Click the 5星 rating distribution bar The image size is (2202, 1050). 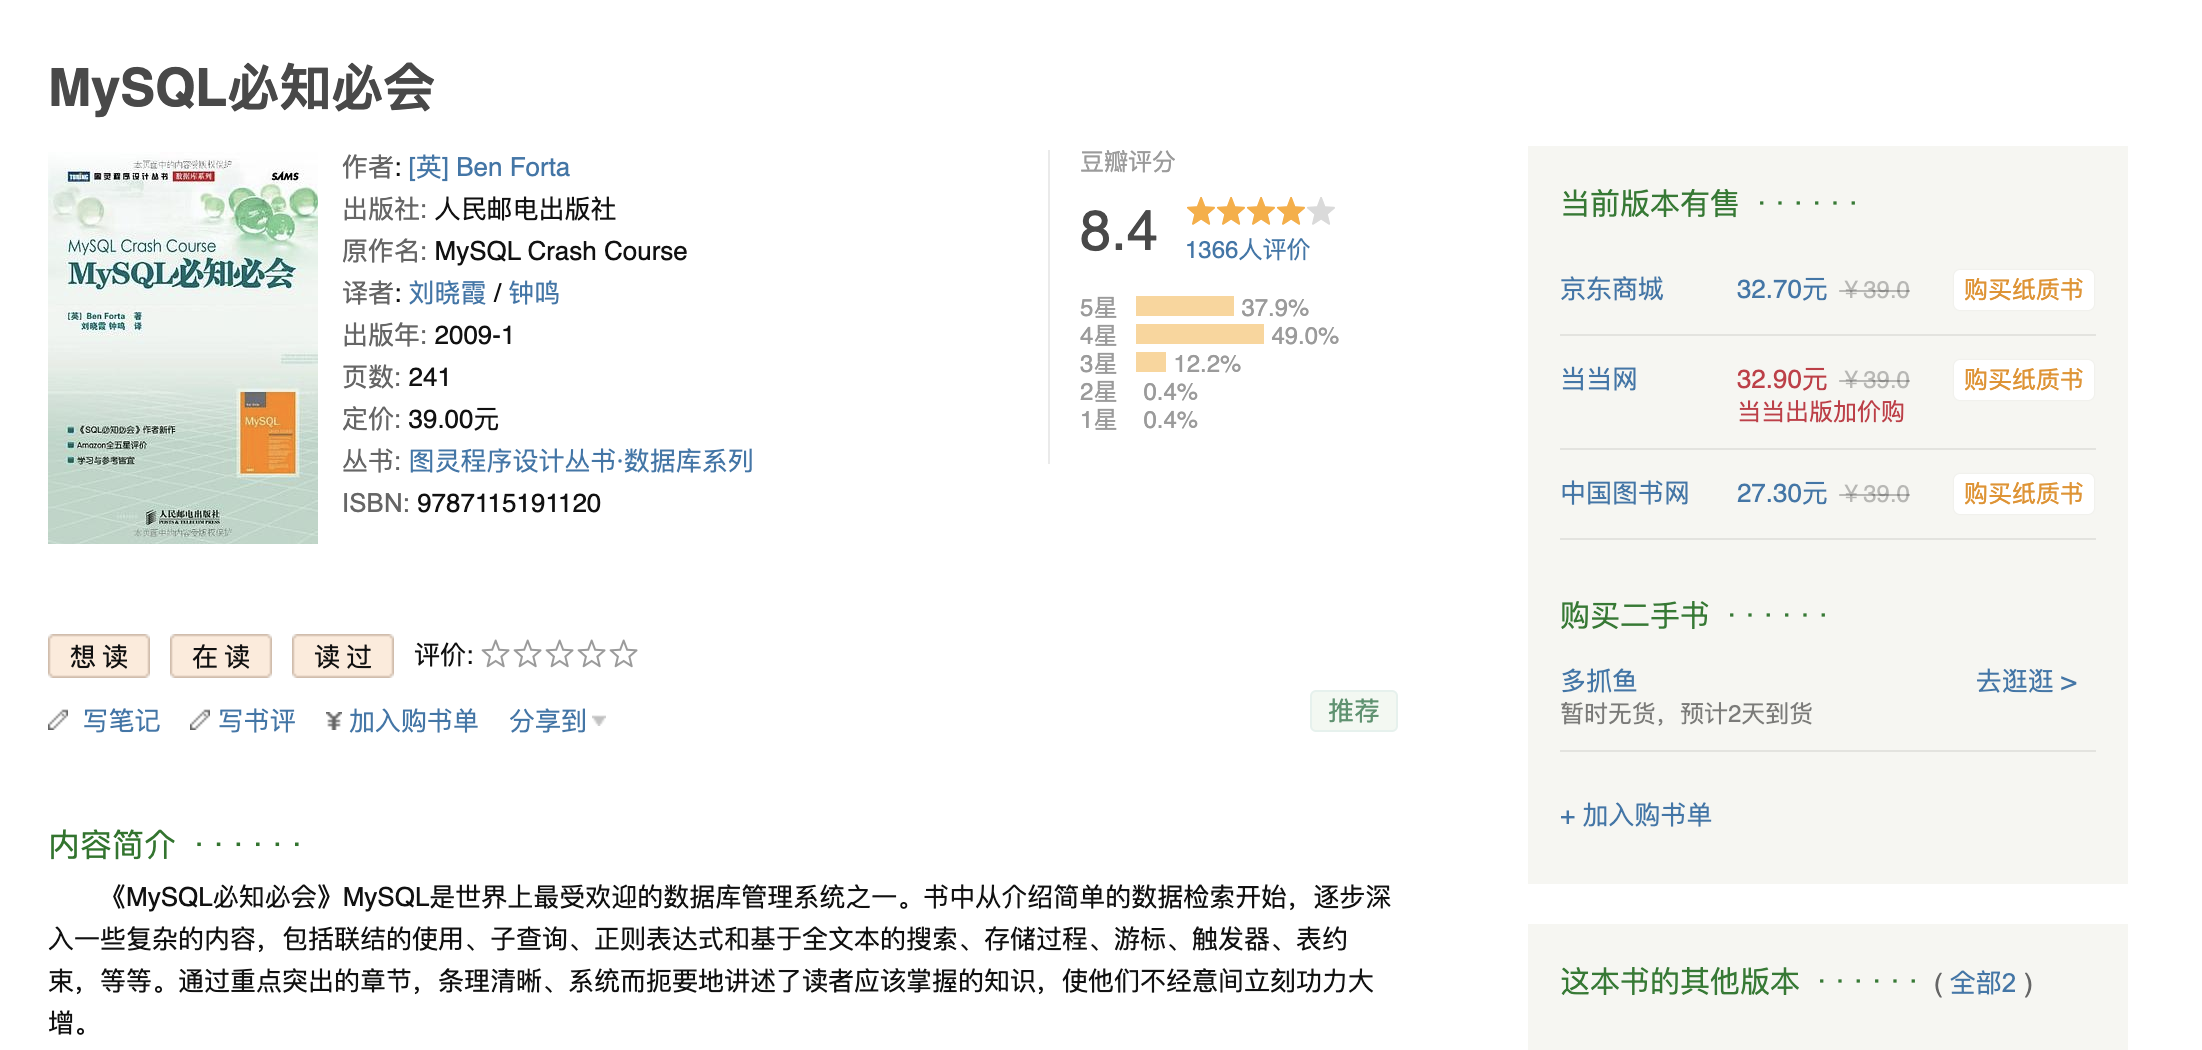click(x=1184, y=307)
